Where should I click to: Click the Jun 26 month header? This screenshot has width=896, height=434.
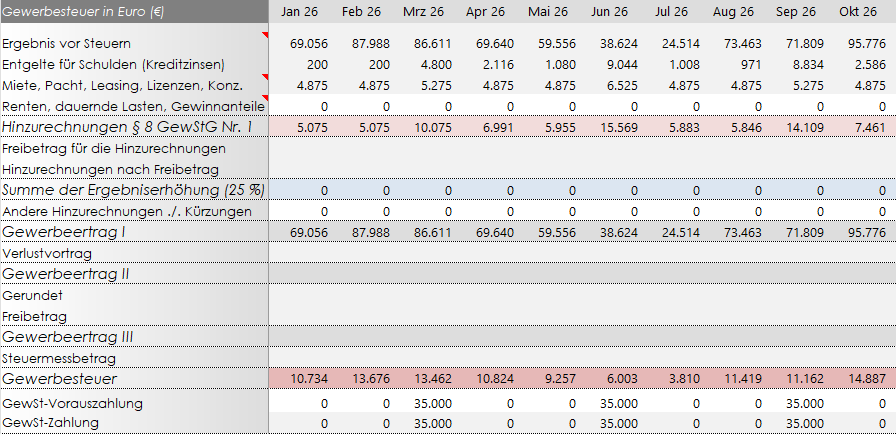click(x=608, y=11)
